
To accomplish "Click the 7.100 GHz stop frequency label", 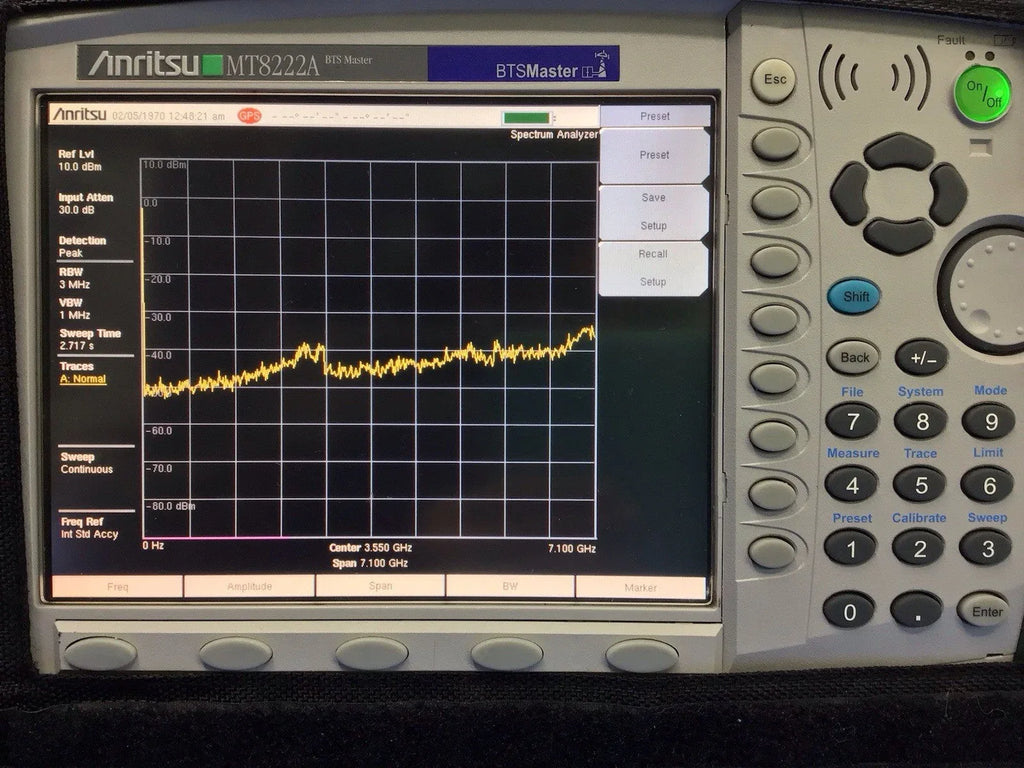I will (x=571, y=549).
